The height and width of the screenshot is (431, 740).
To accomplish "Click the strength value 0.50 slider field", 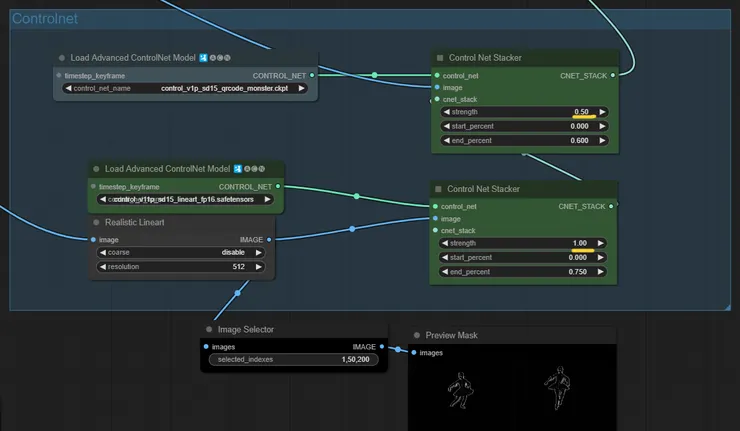I will click(x=524, y=112).
